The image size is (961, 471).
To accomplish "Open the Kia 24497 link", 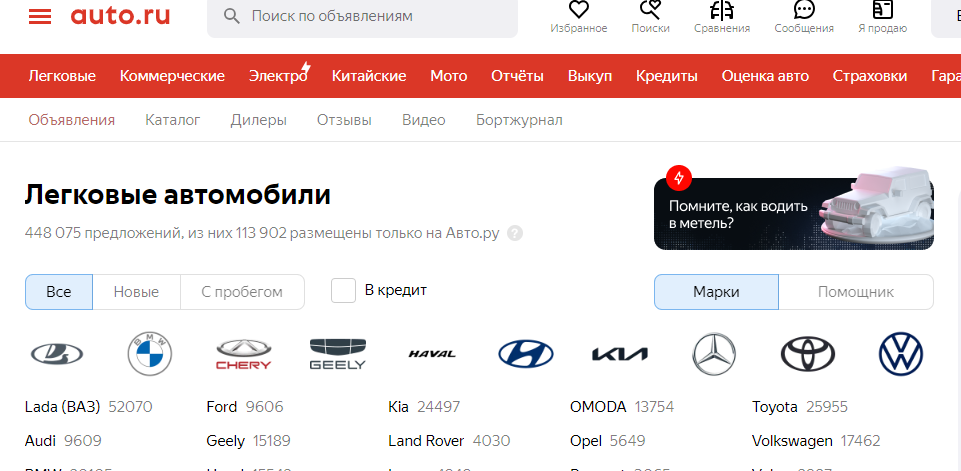I will [x=424, y=407].
